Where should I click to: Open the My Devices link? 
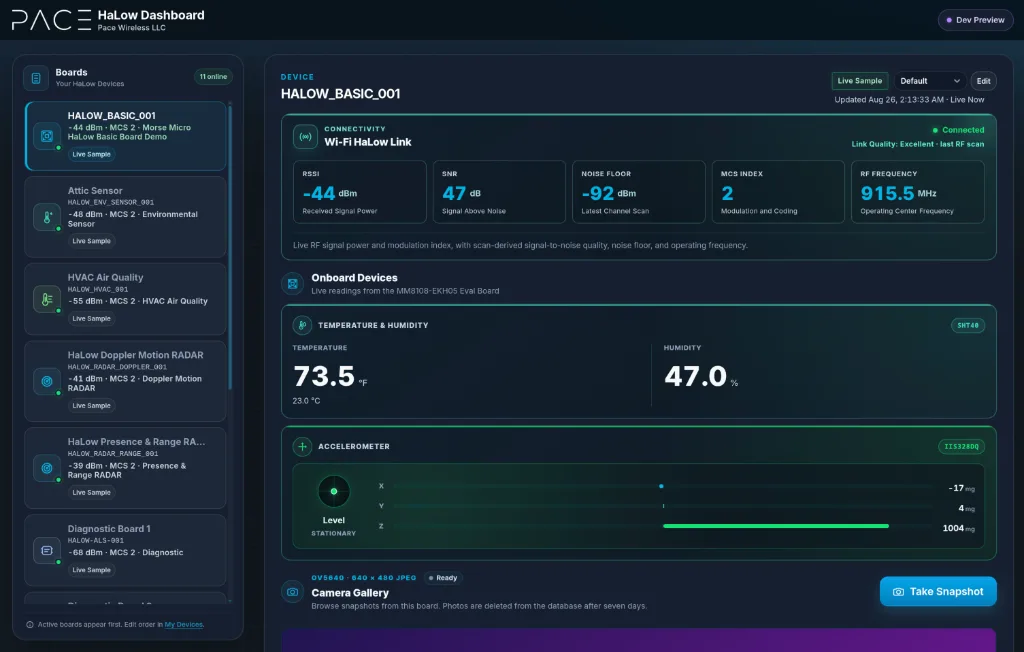point(184,625)
